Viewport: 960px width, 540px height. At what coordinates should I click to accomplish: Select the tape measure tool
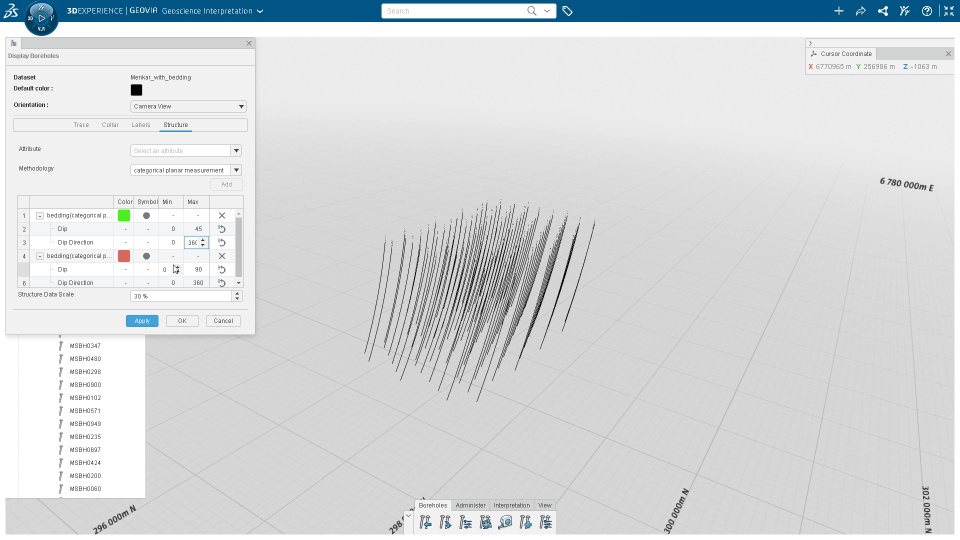pos(505,522)
